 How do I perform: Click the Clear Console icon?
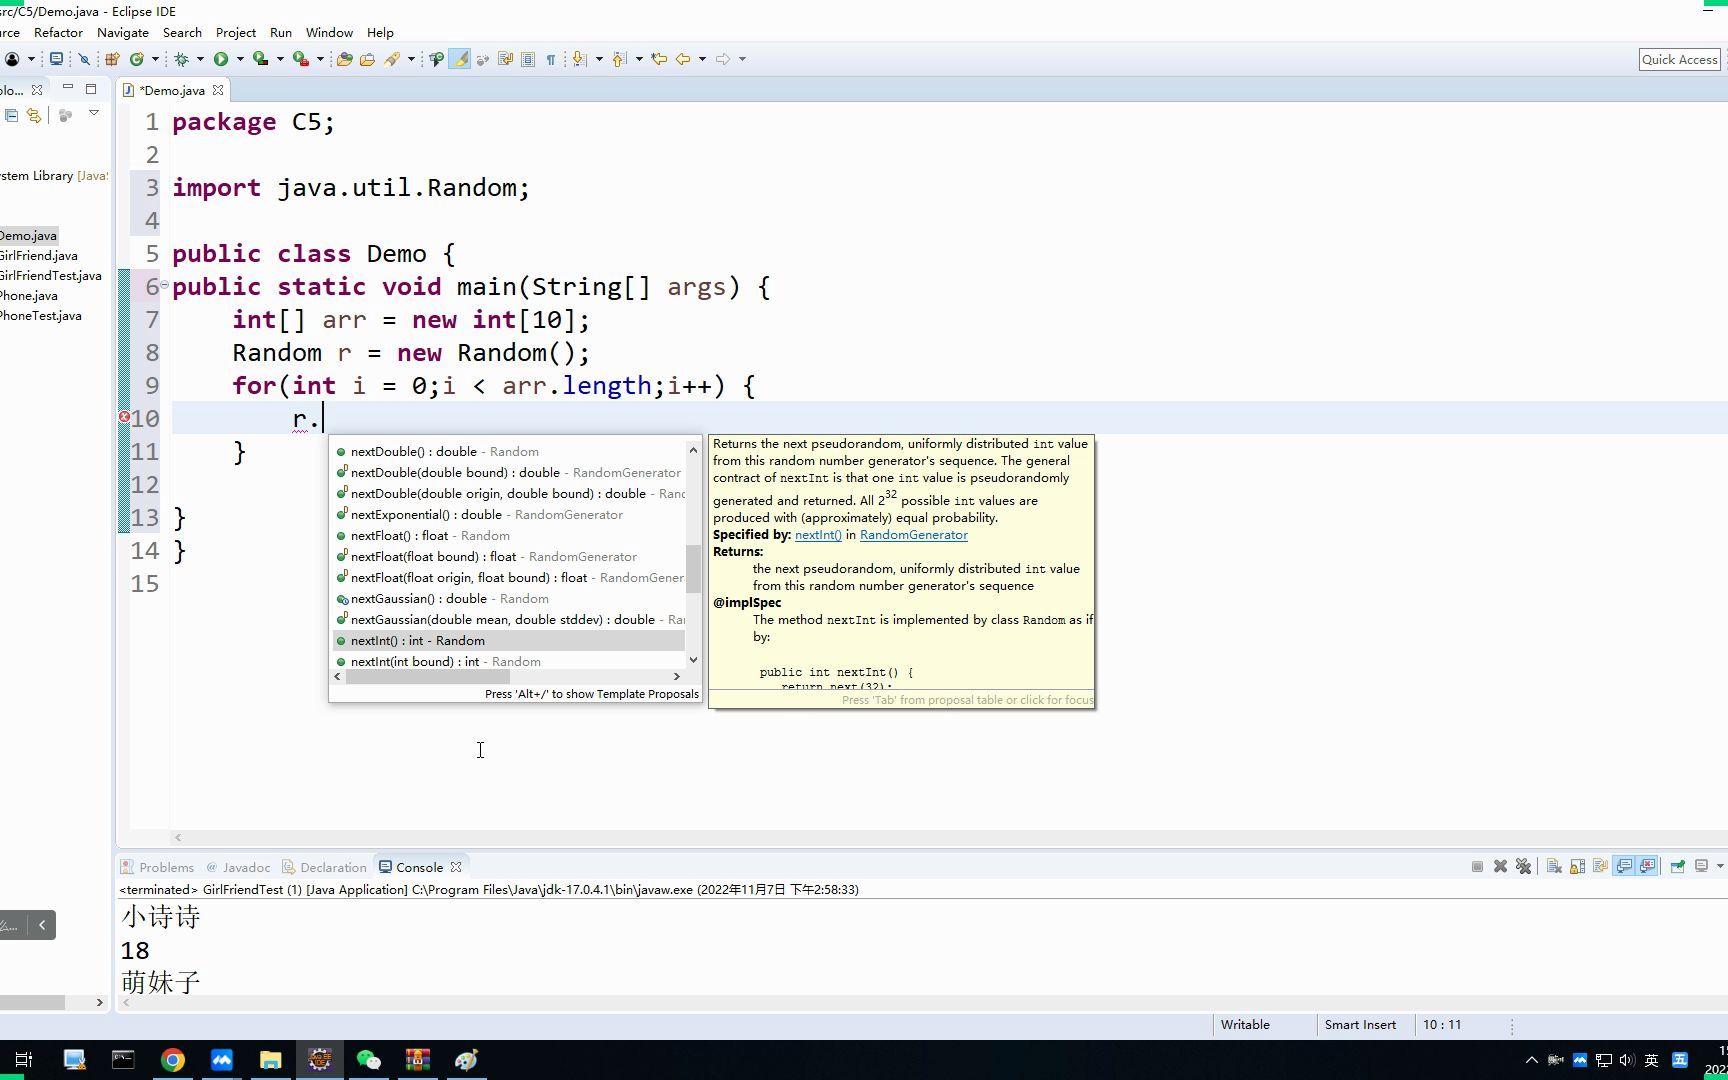coord(1554,866)
